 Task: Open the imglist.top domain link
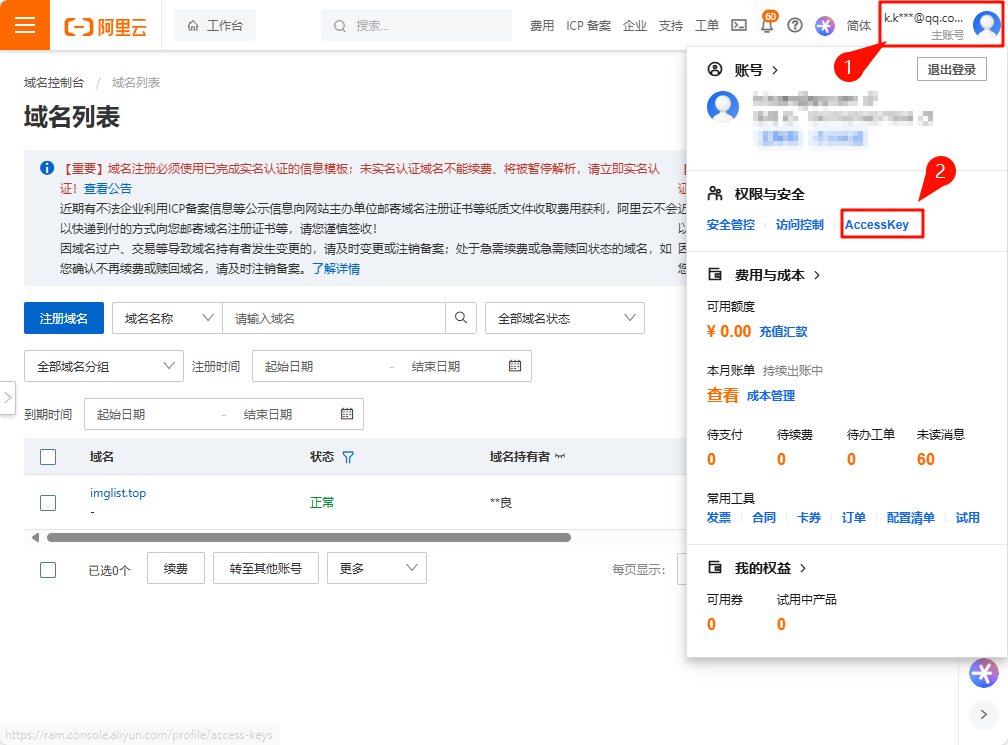[118, 493]
